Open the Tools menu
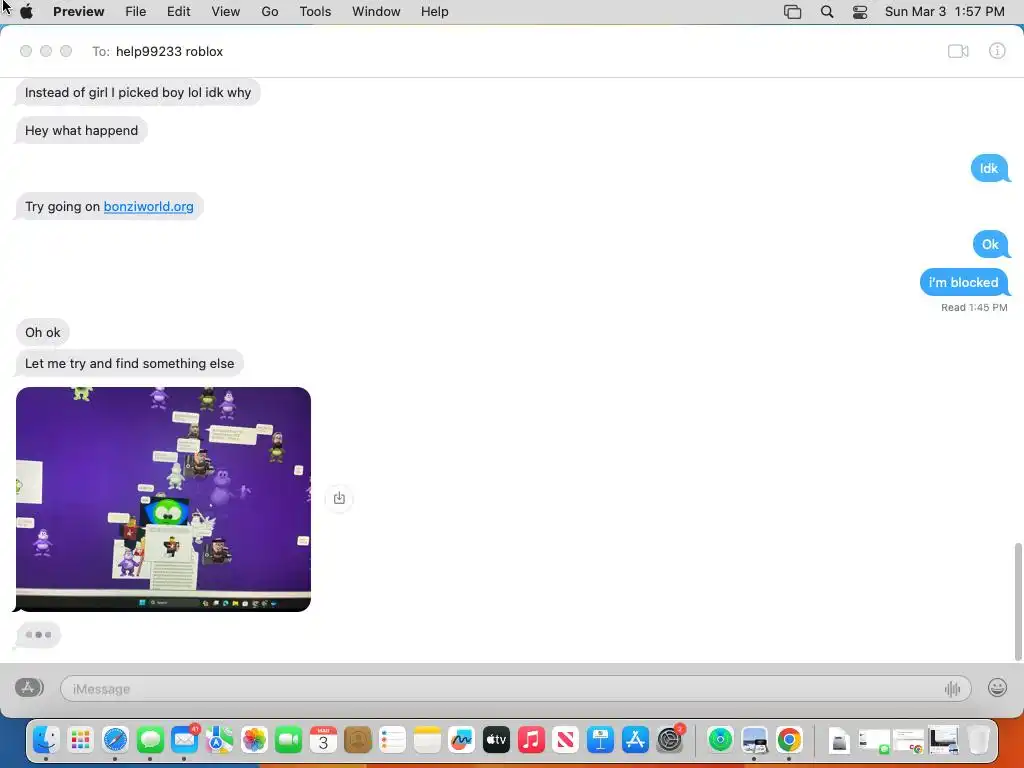1024x768 pixels. tap(315, 12)
